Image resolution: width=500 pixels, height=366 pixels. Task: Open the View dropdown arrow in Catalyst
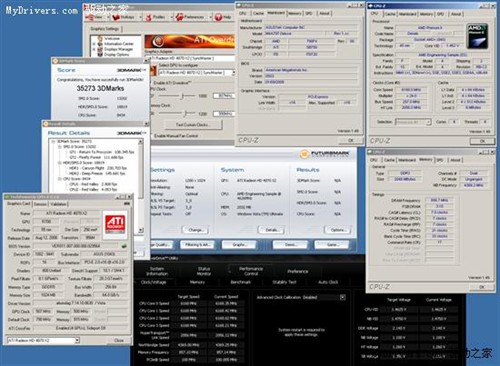tap(108, 17)
